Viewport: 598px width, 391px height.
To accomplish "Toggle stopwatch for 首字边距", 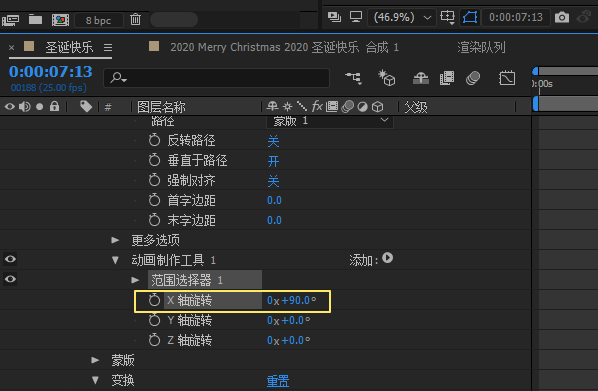I will [x=154, y=200].
